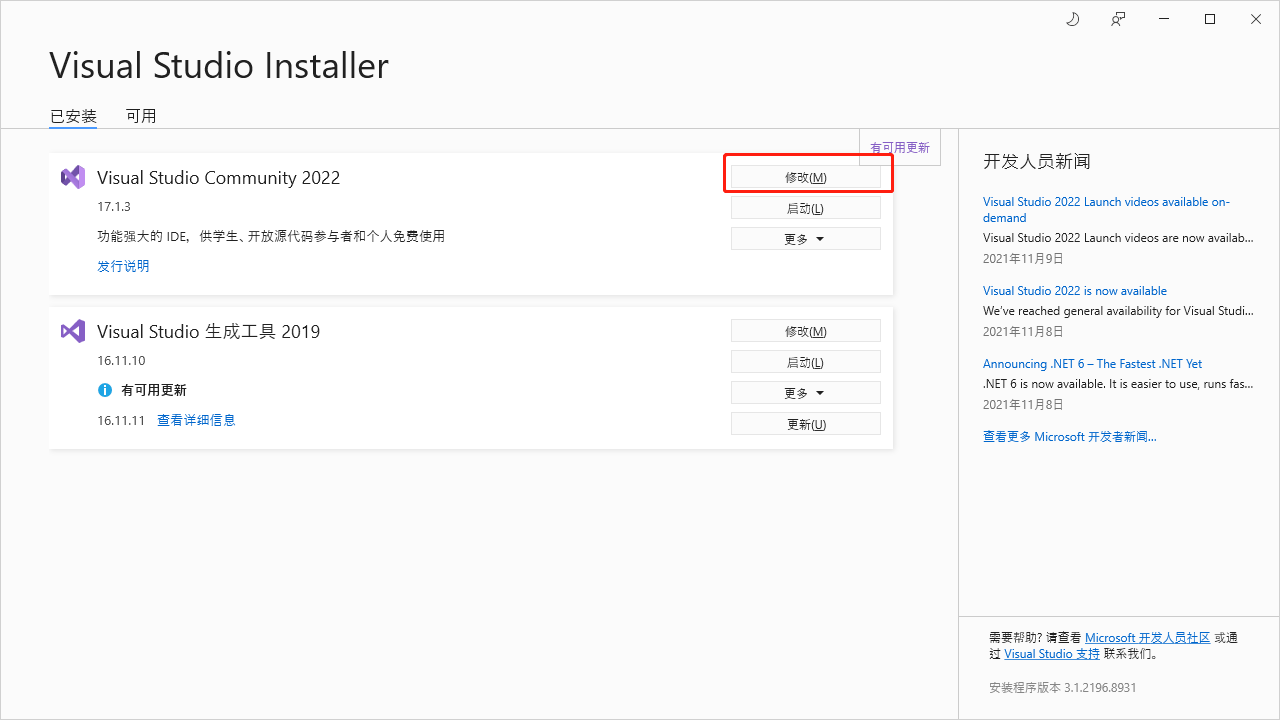The image size is (1280, 720).
Task: Click 修改(M) for 生成工具 2019
Action: click(x=805, y=330)
